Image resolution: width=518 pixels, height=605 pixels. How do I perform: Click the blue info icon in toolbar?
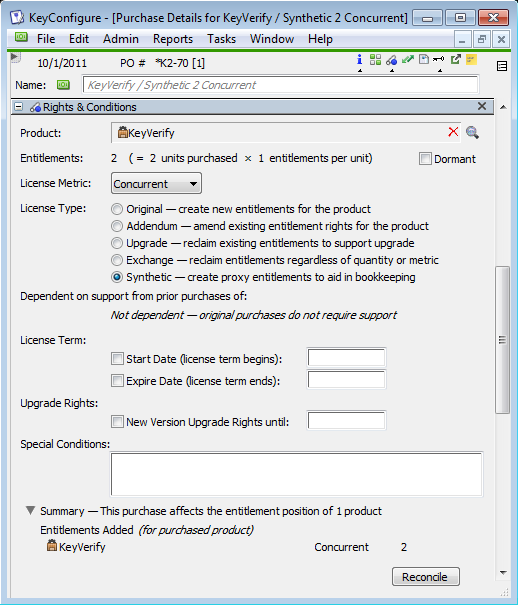click(x=359, y=60)
